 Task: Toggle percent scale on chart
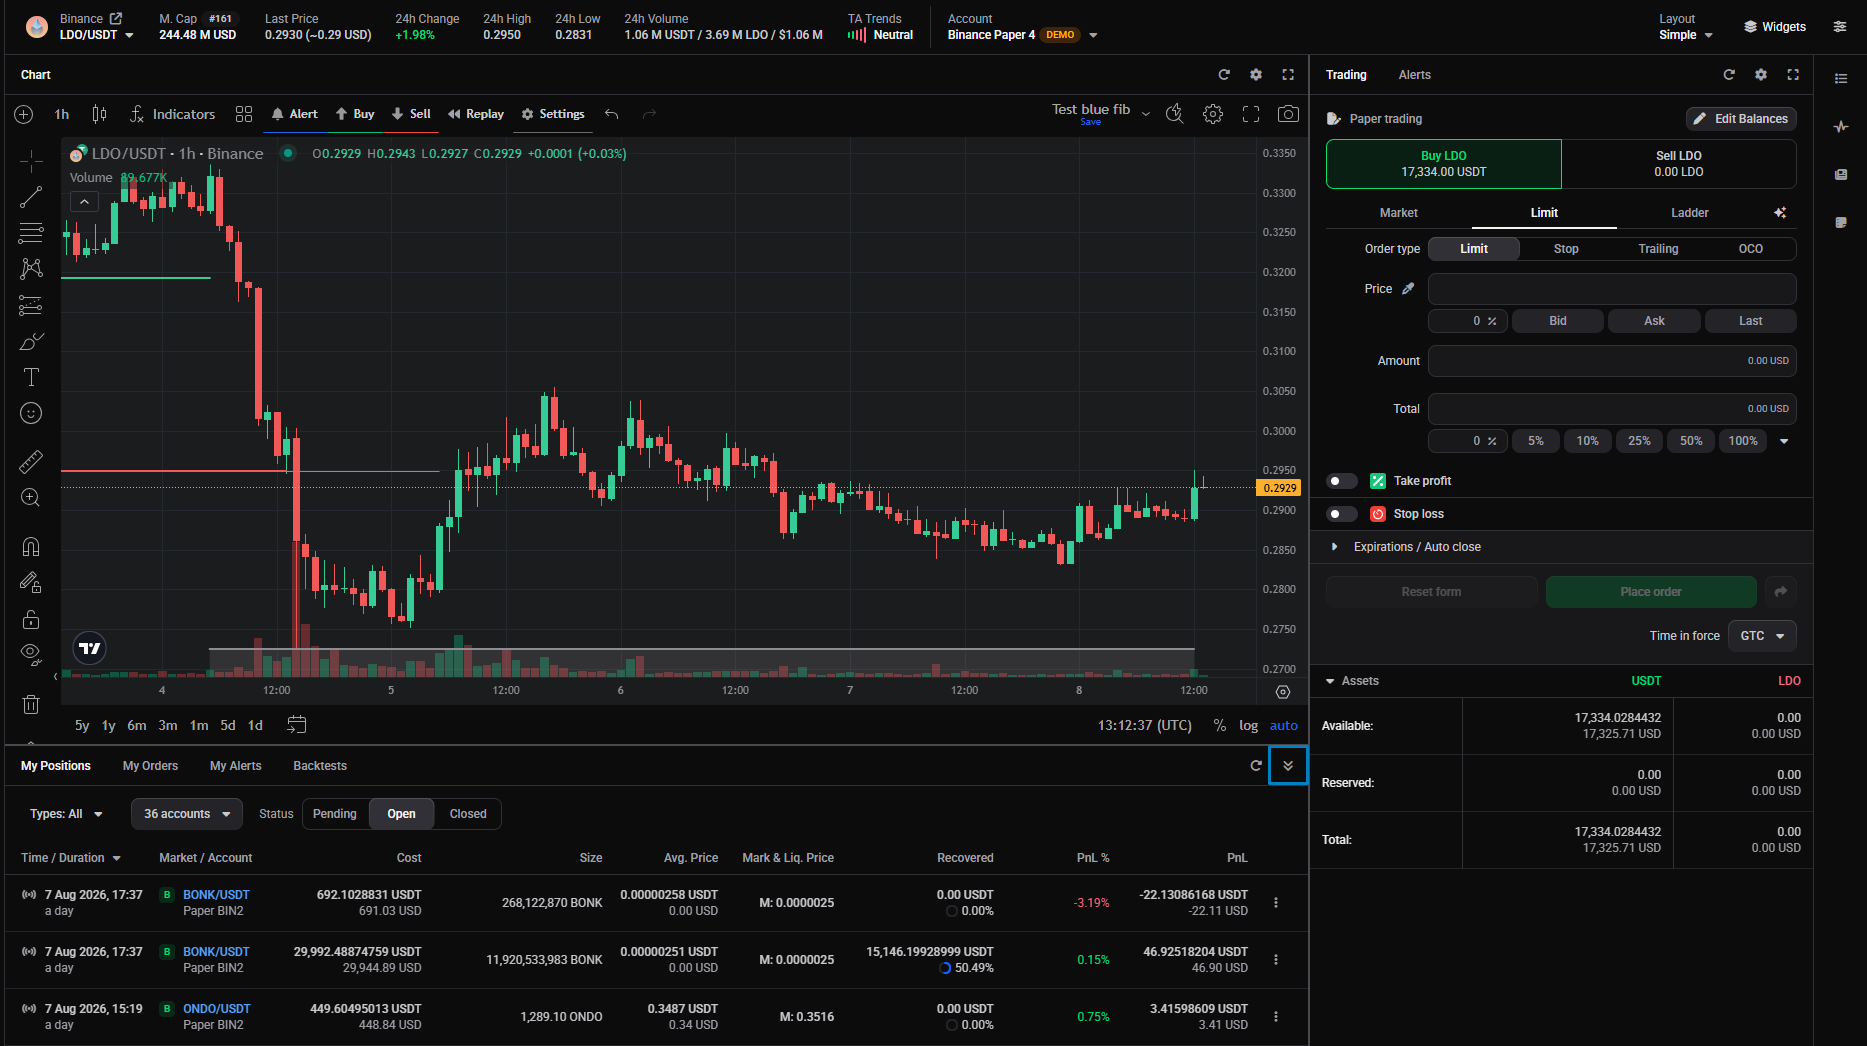pos(1220,726)
